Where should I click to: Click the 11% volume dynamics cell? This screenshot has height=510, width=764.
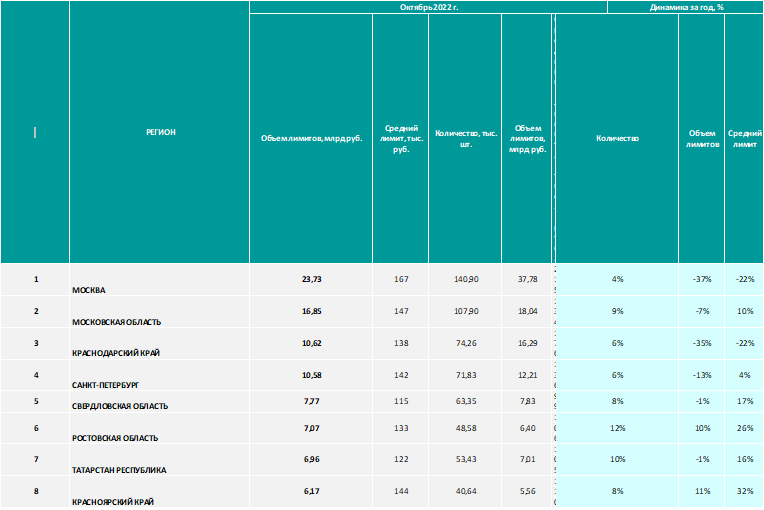click(702, 492)
